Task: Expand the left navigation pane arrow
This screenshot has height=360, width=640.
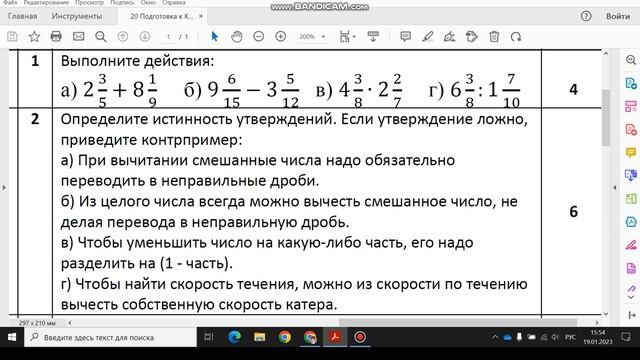Action: click(4, 188)
